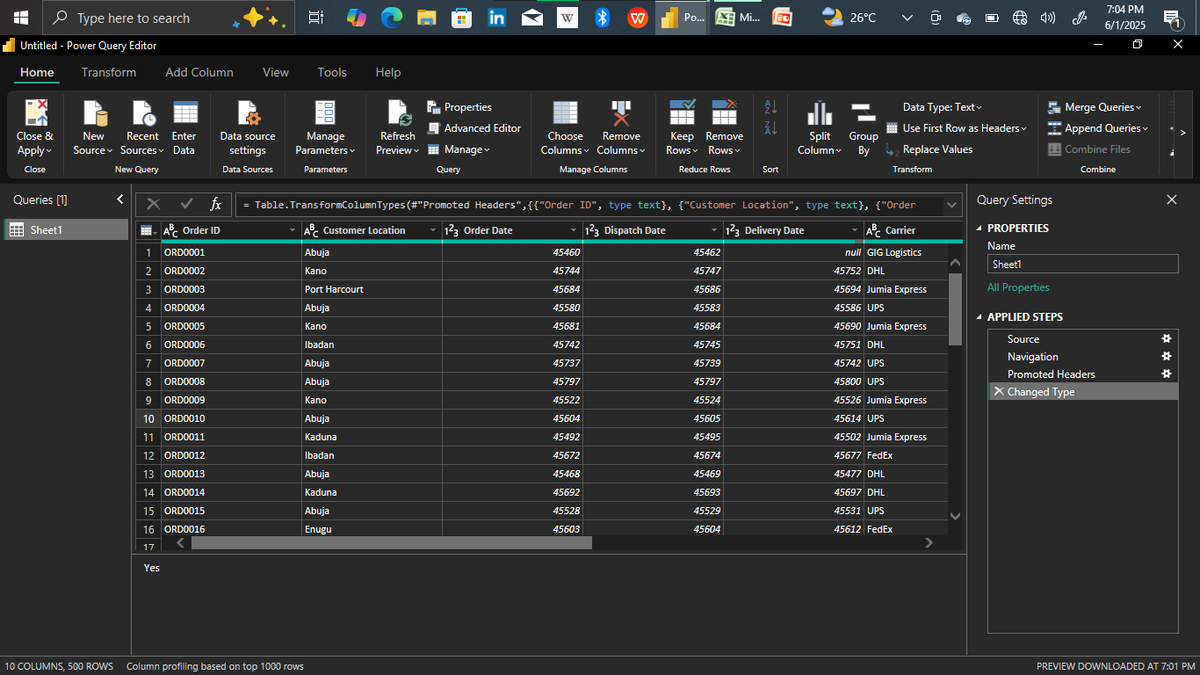
Task: Open the Customer Location filter dropdown
Action: (x=432, y=230)
